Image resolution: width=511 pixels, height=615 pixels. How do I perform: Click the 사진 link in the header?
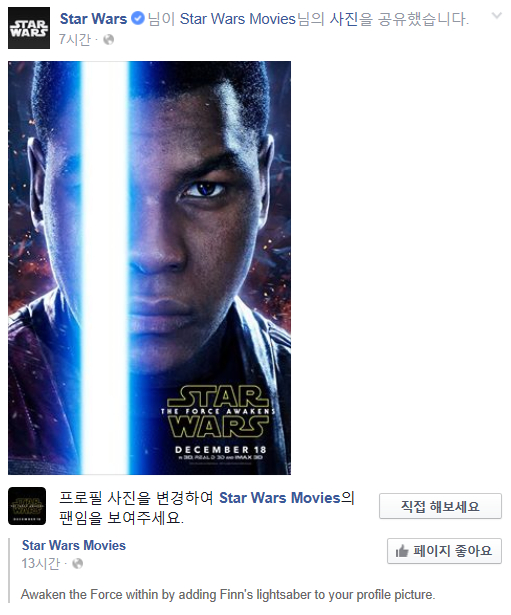343,19
